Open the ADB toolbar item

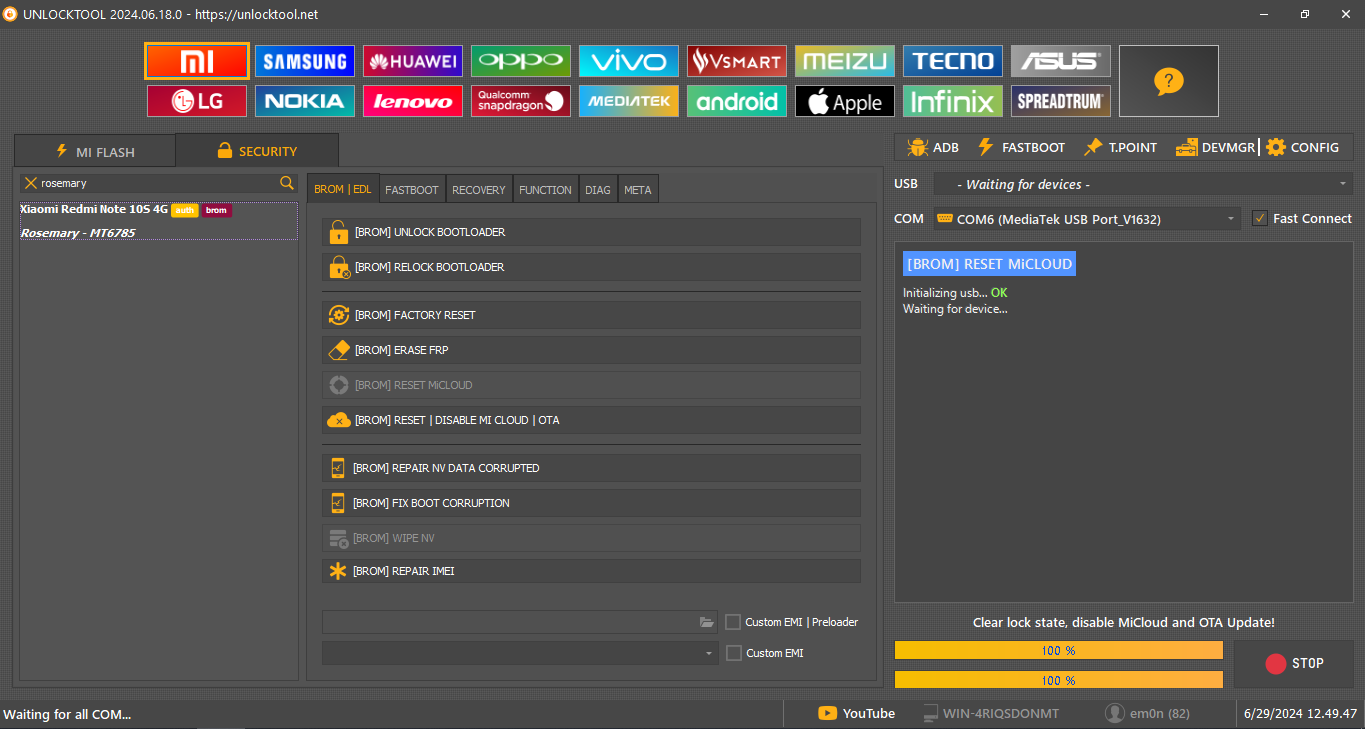[x=933, y=147]
